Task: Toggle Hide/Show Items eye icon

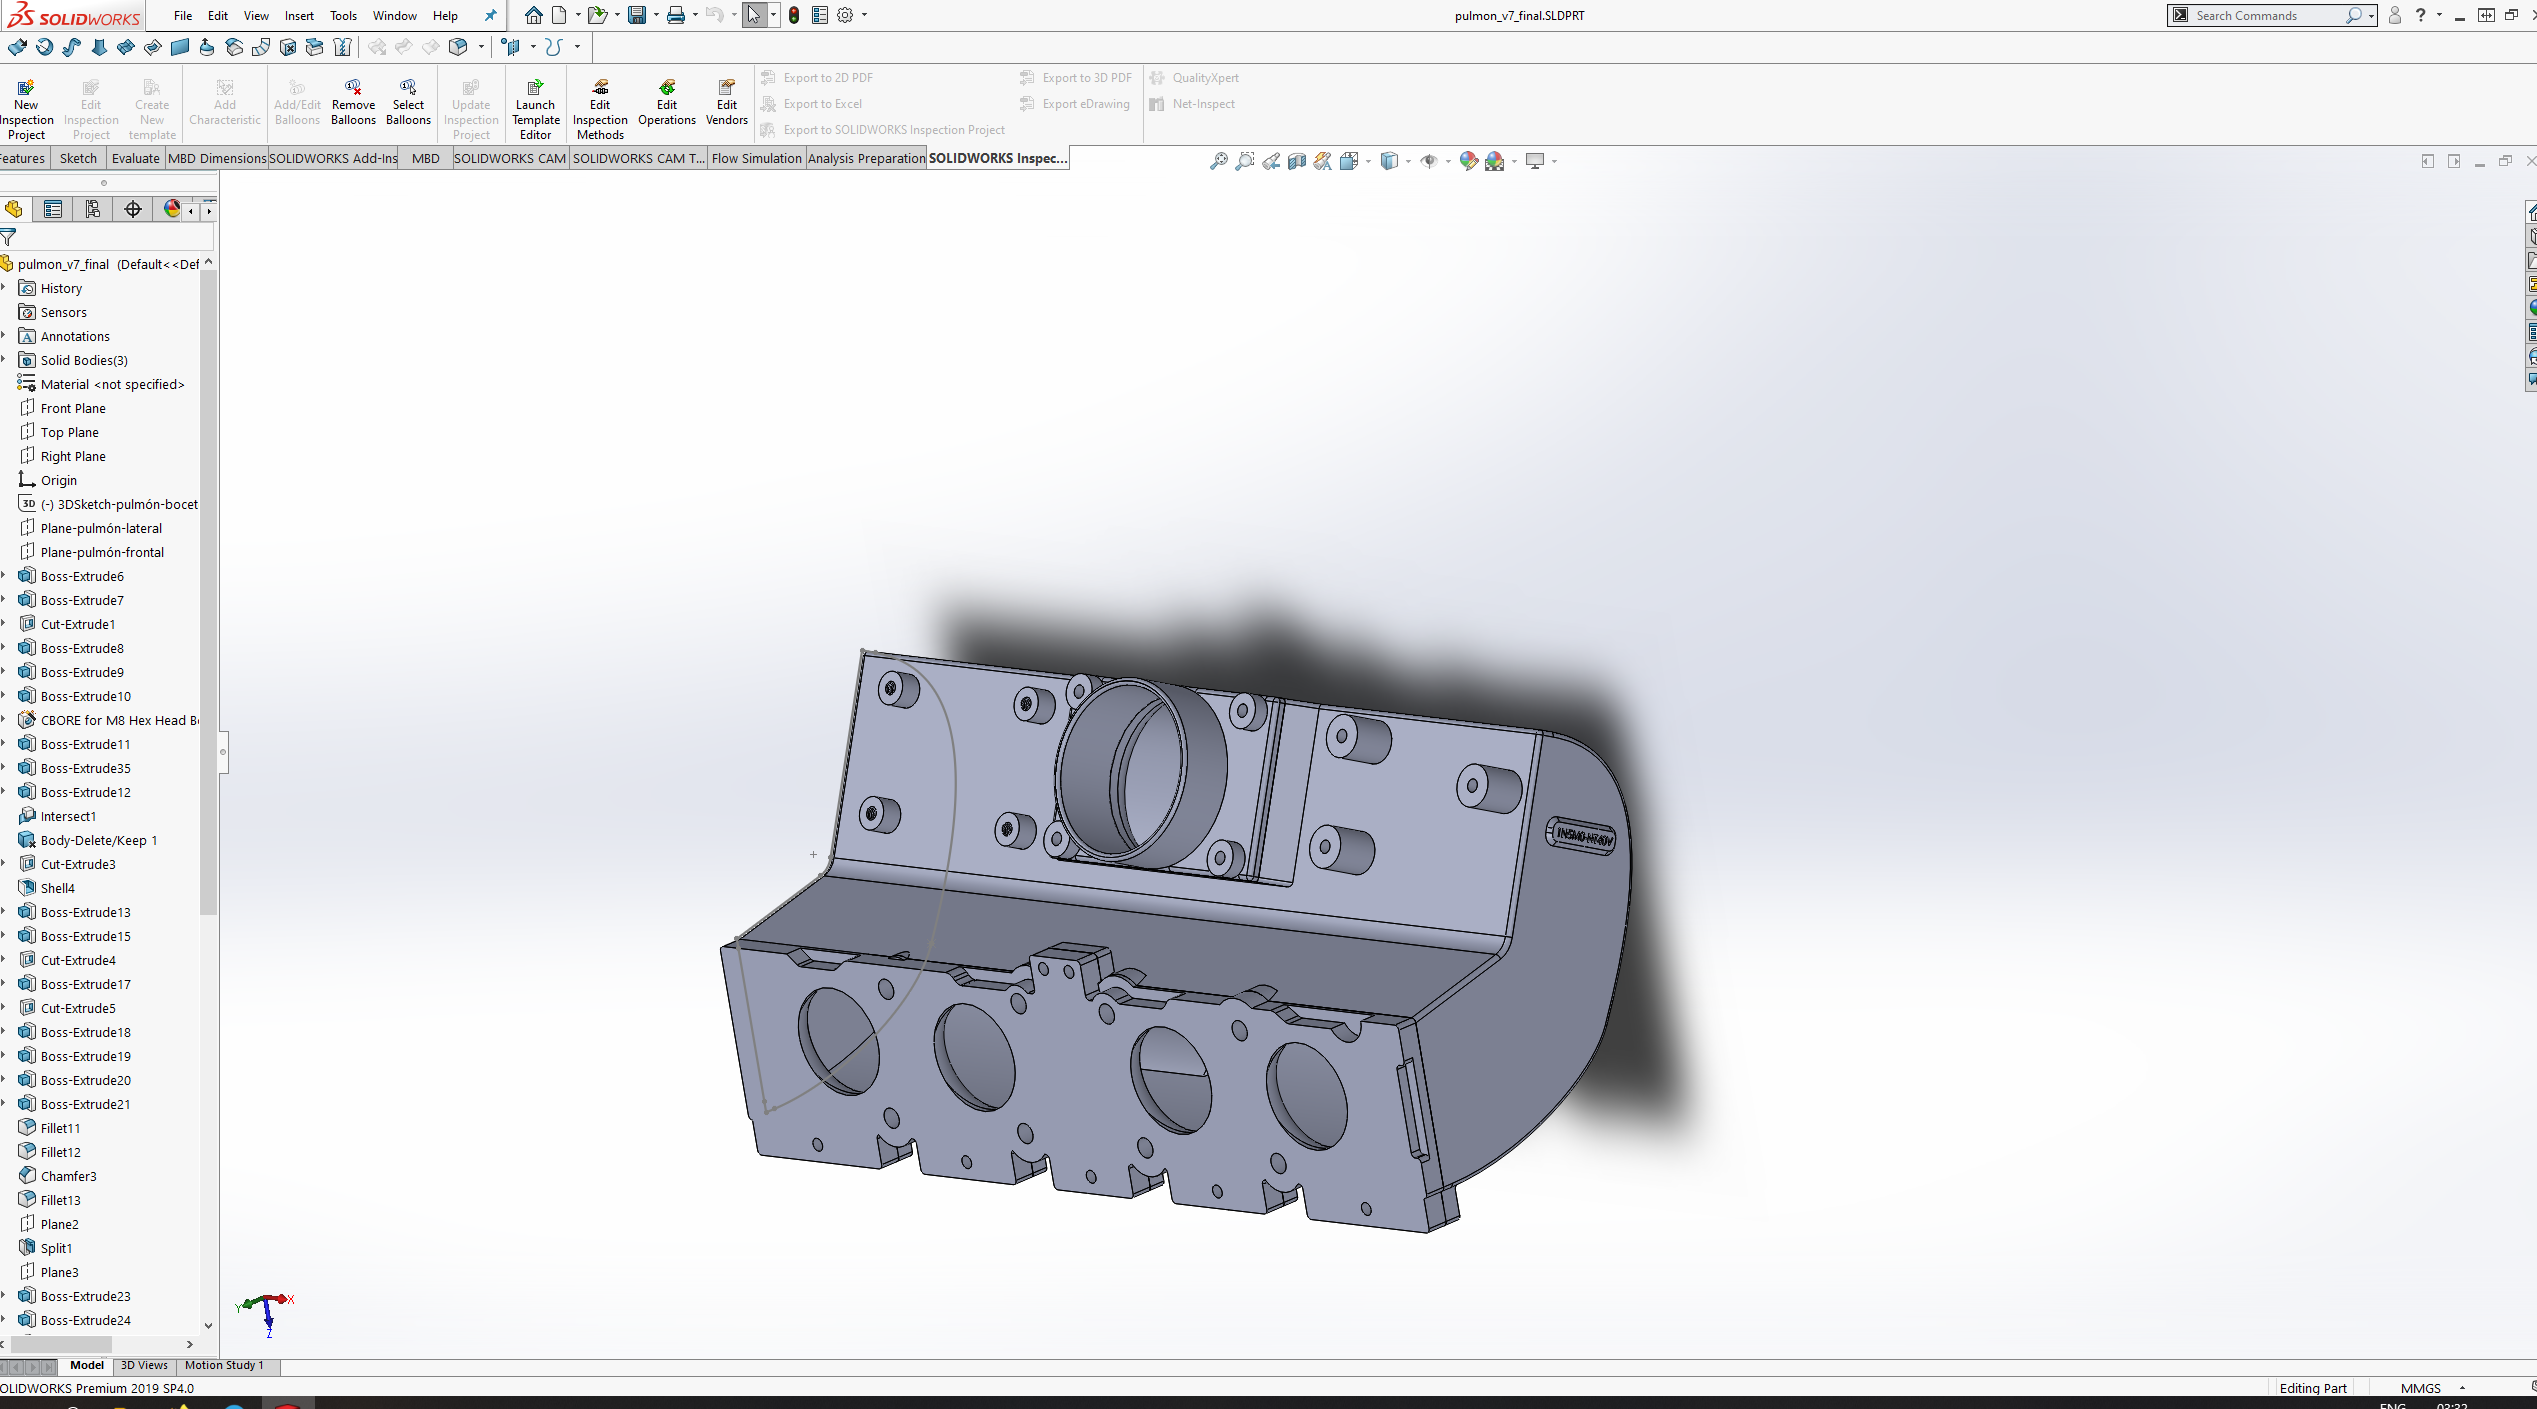Action: (x=1429, y=161)
